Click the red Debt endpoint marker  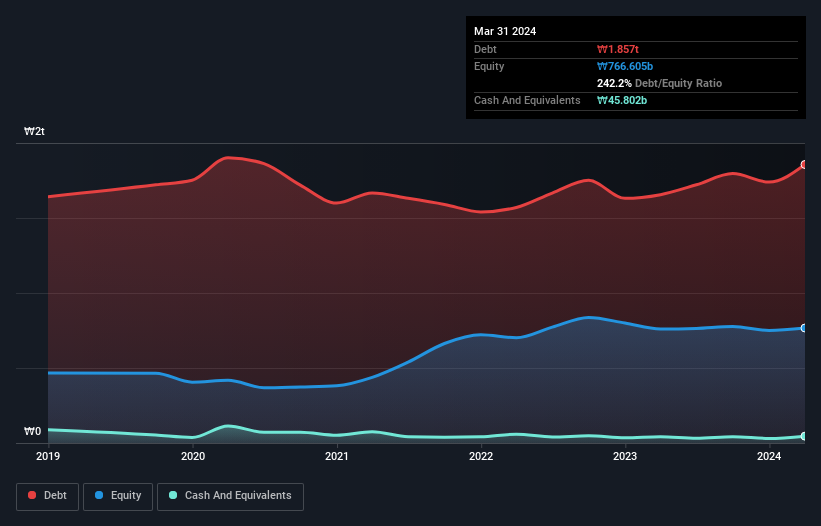(804, 165)
